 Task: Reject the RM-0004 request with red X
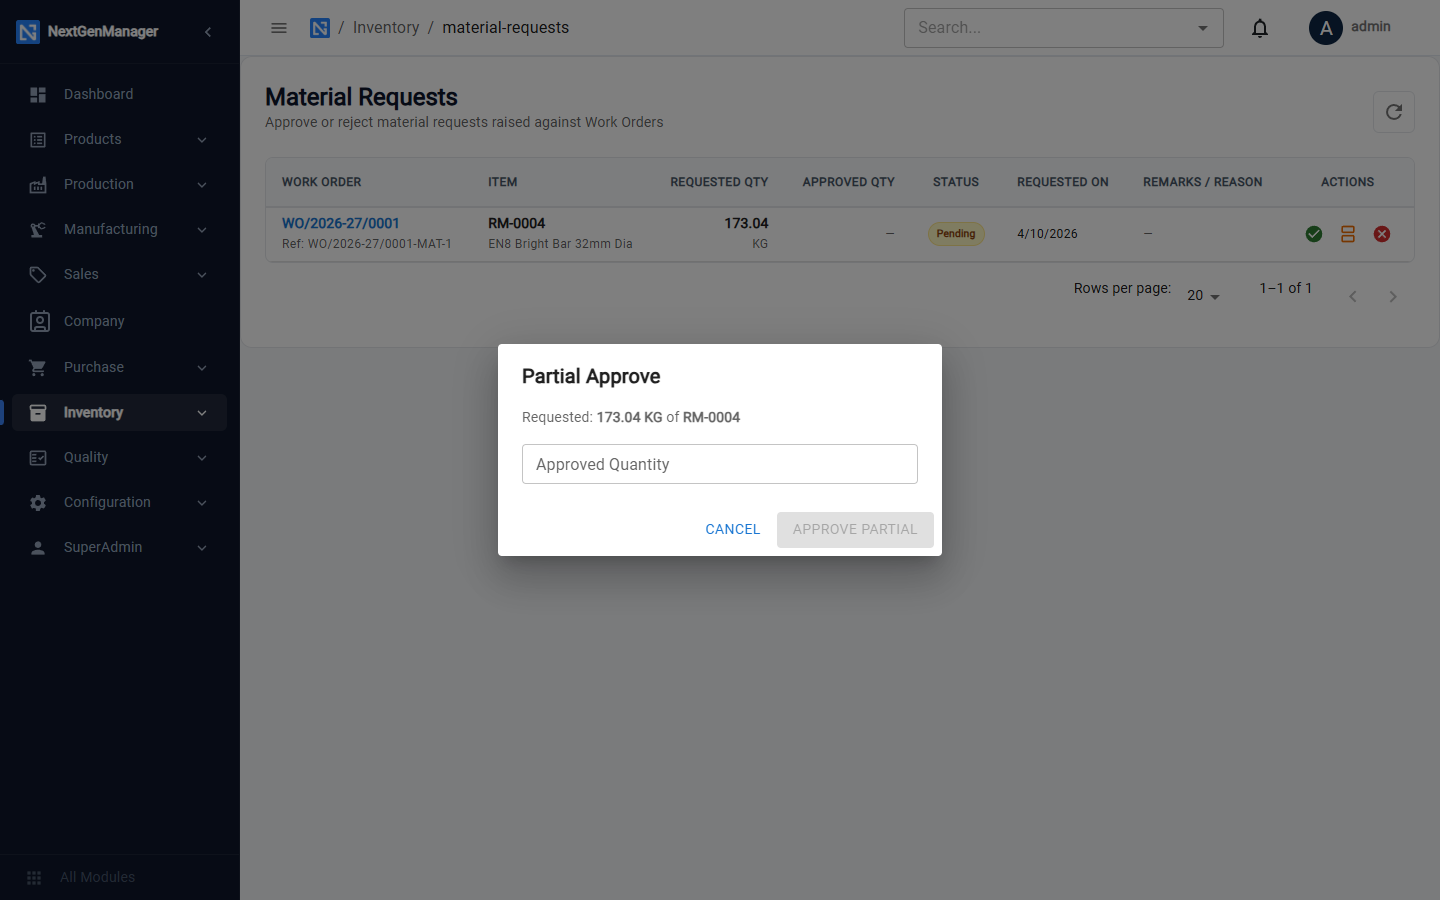[1382, 234]
